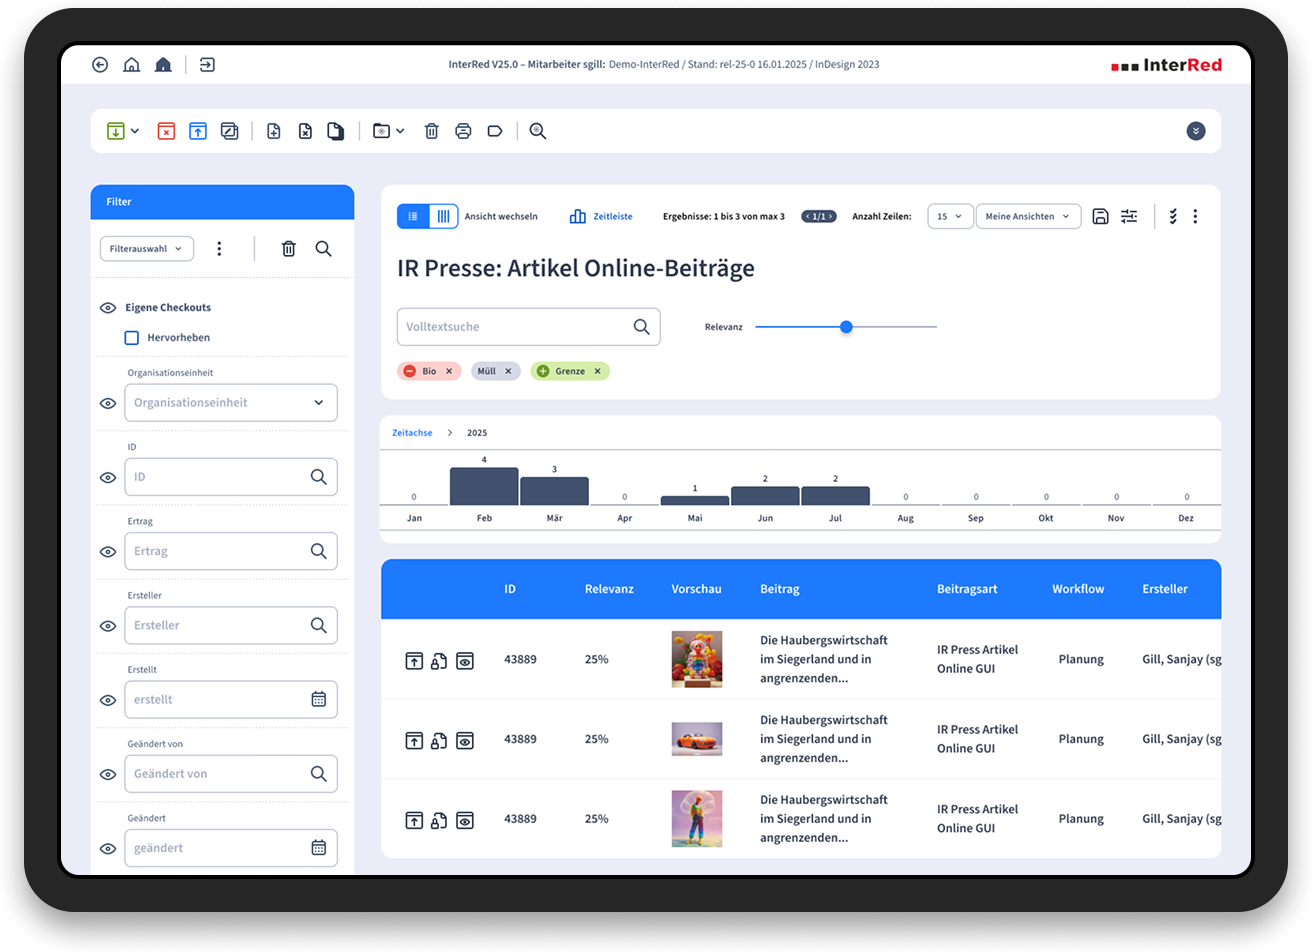1312x952 pixels.
Task: Click the trash delete icon in top toolbar
Action: (431, 131)
